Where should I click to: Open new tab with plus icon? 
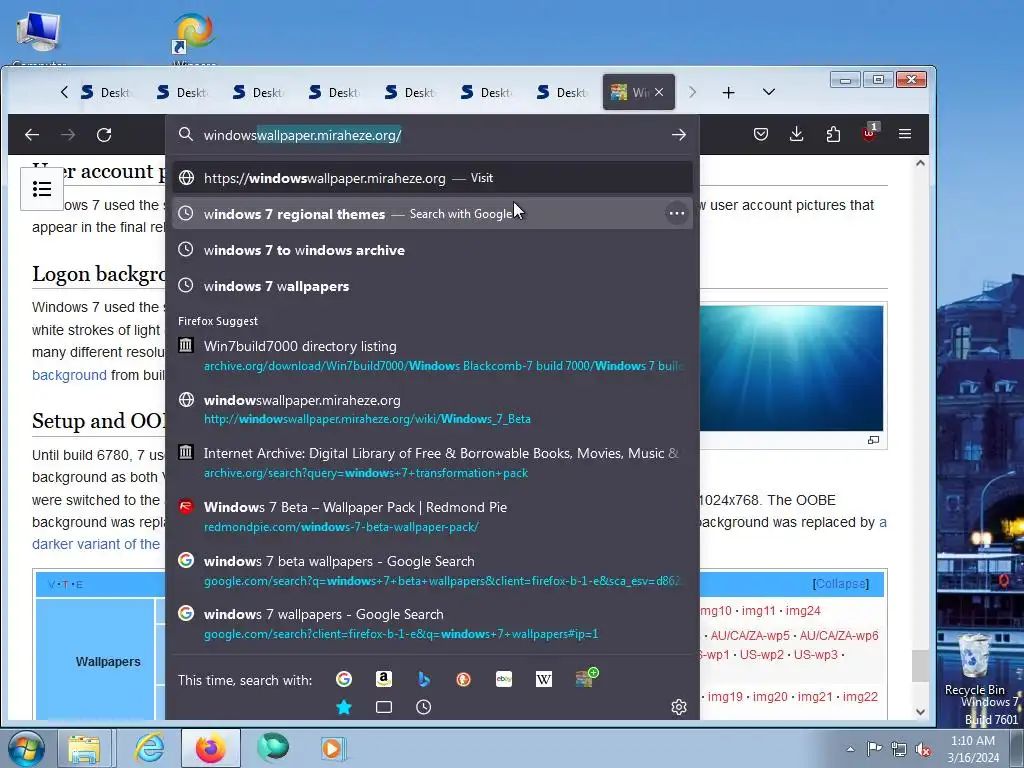pyautogui.click(x=728, y=93)
